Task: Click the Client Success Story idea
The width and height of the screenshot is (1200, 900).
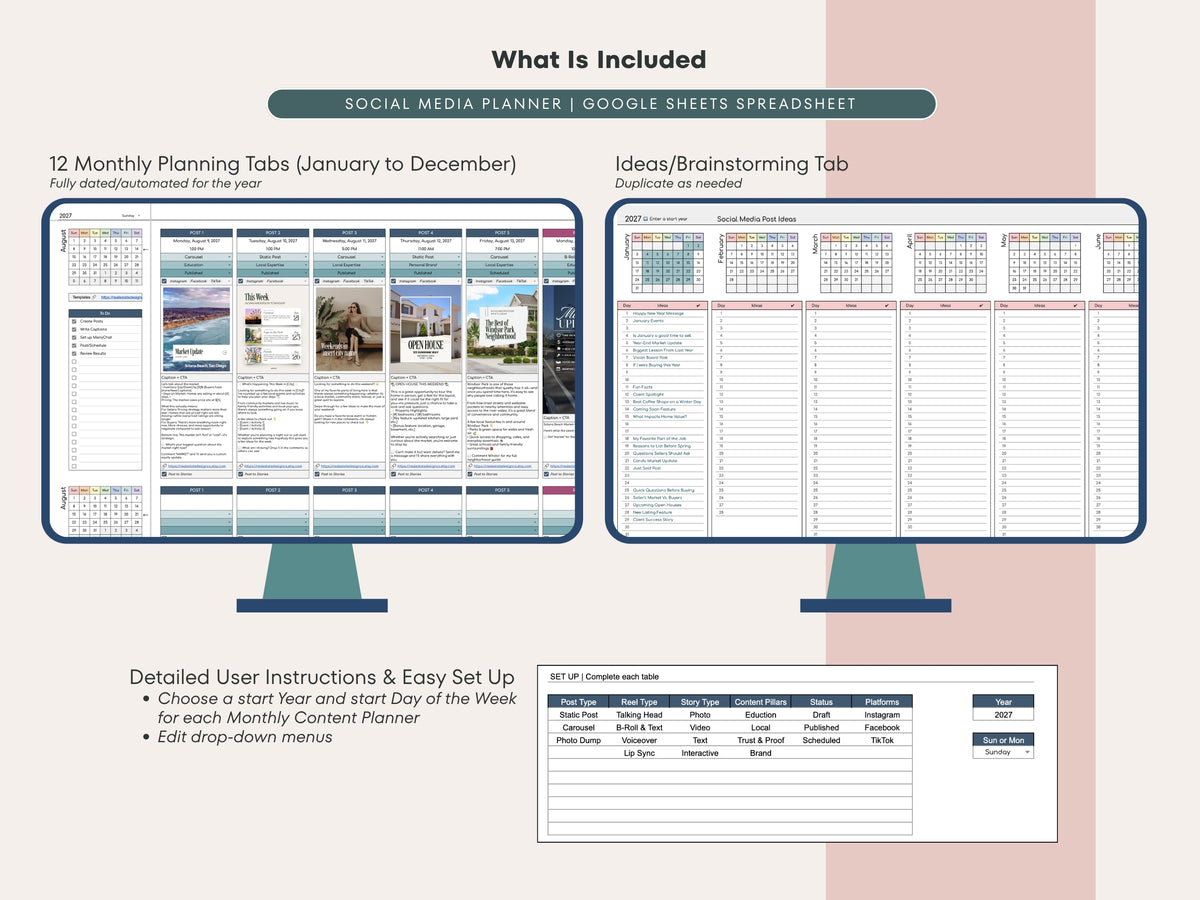Action: (653, 520)
